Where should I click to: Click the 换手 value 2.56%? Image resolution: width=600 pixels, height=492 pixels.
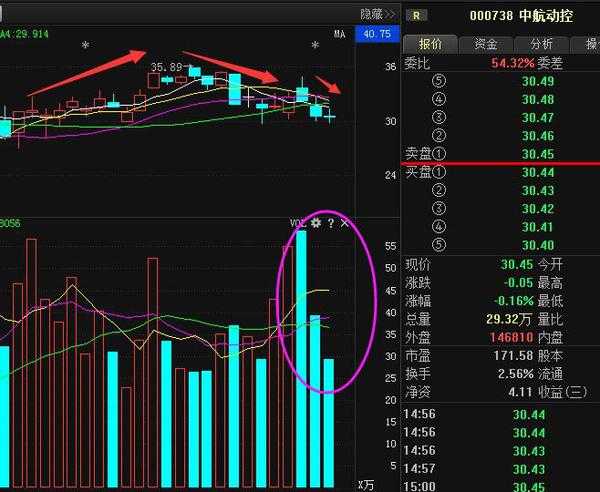pos(516,374)
